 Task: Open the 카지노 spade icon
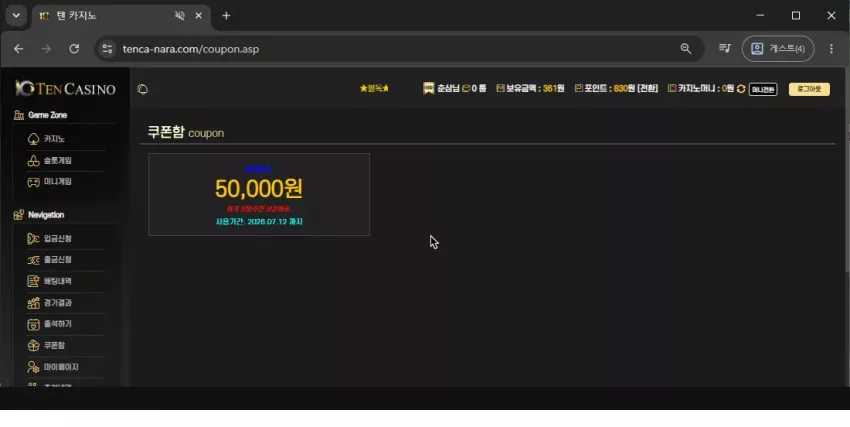click(33, 139)
